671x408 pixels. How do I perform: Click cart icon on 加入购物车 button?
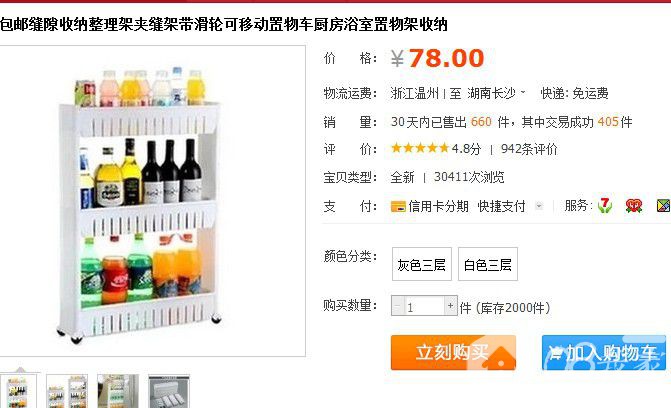point(555,354)
